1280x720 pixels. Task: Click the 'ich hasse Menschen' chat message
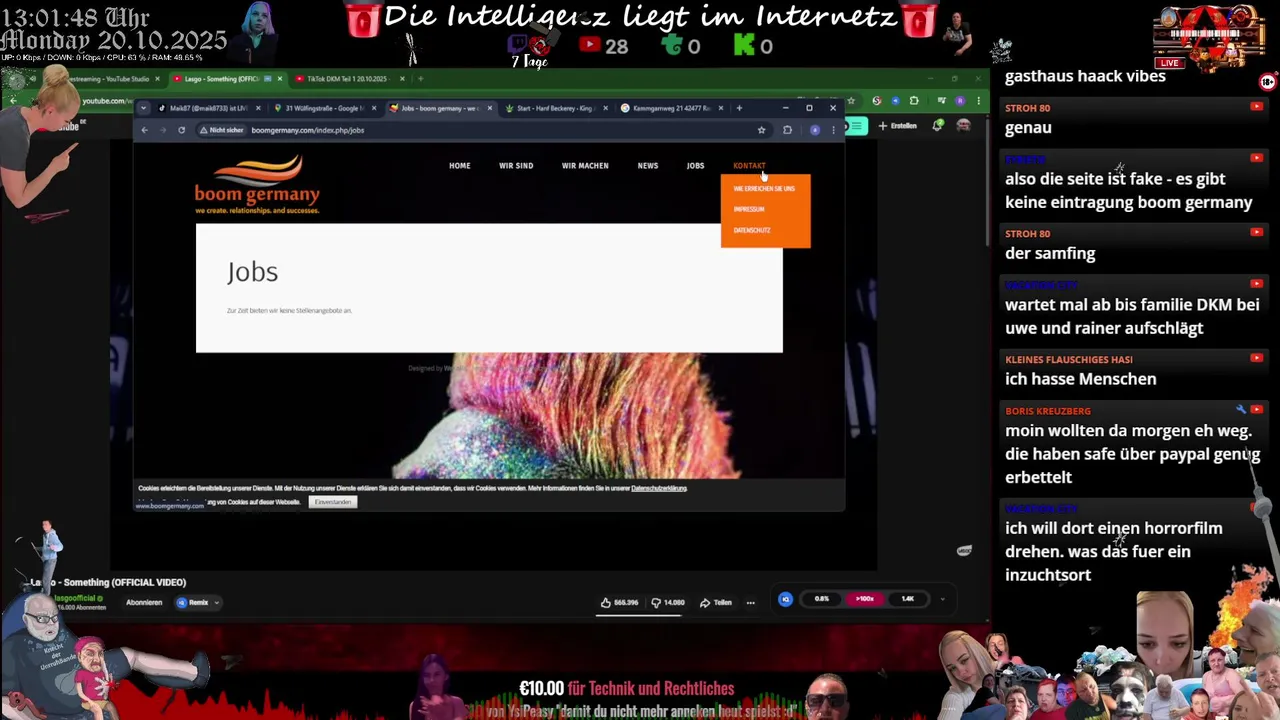pyautogui.click(x=1080, y=379)
